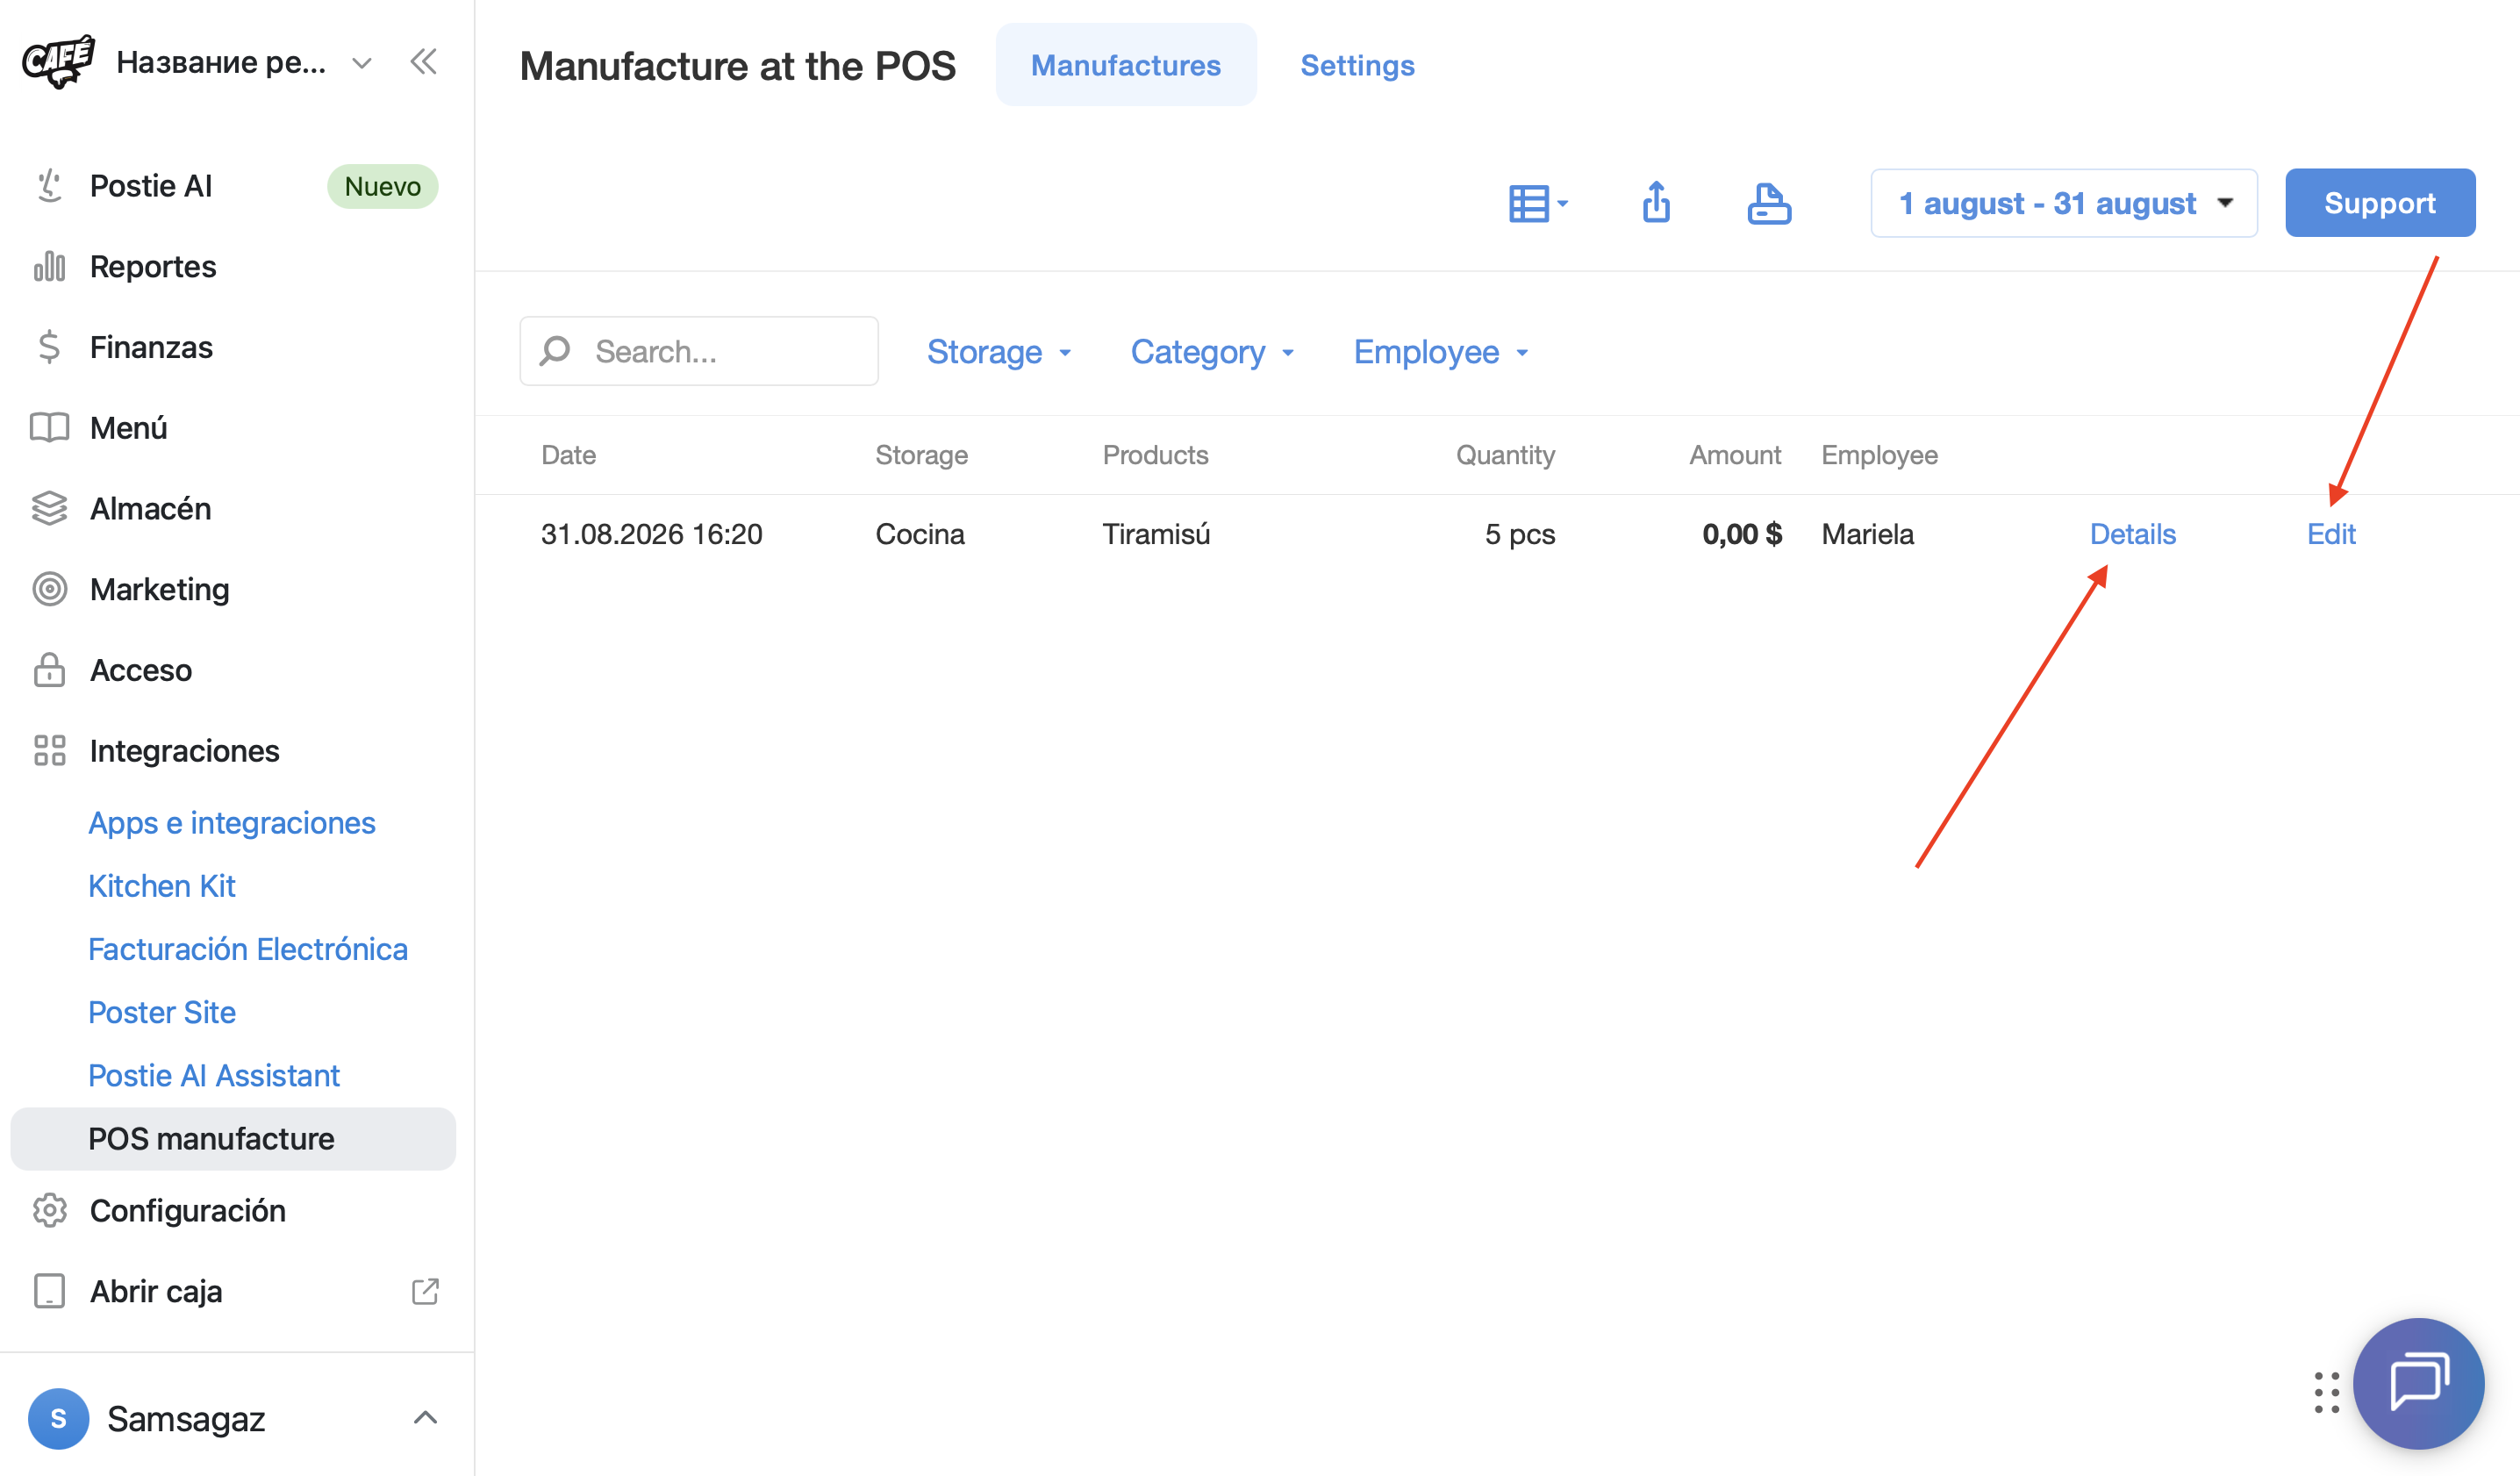Edit the Tiramisú manufacture row

point(2331,534)
